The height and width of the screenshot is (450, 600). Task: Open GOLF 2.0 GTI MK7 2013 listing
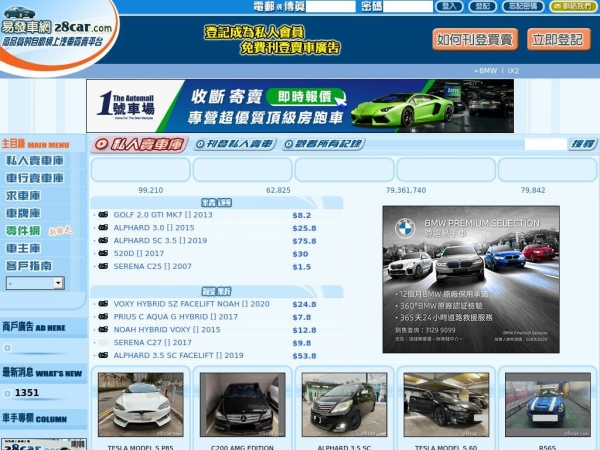click(x=163, y=215)
